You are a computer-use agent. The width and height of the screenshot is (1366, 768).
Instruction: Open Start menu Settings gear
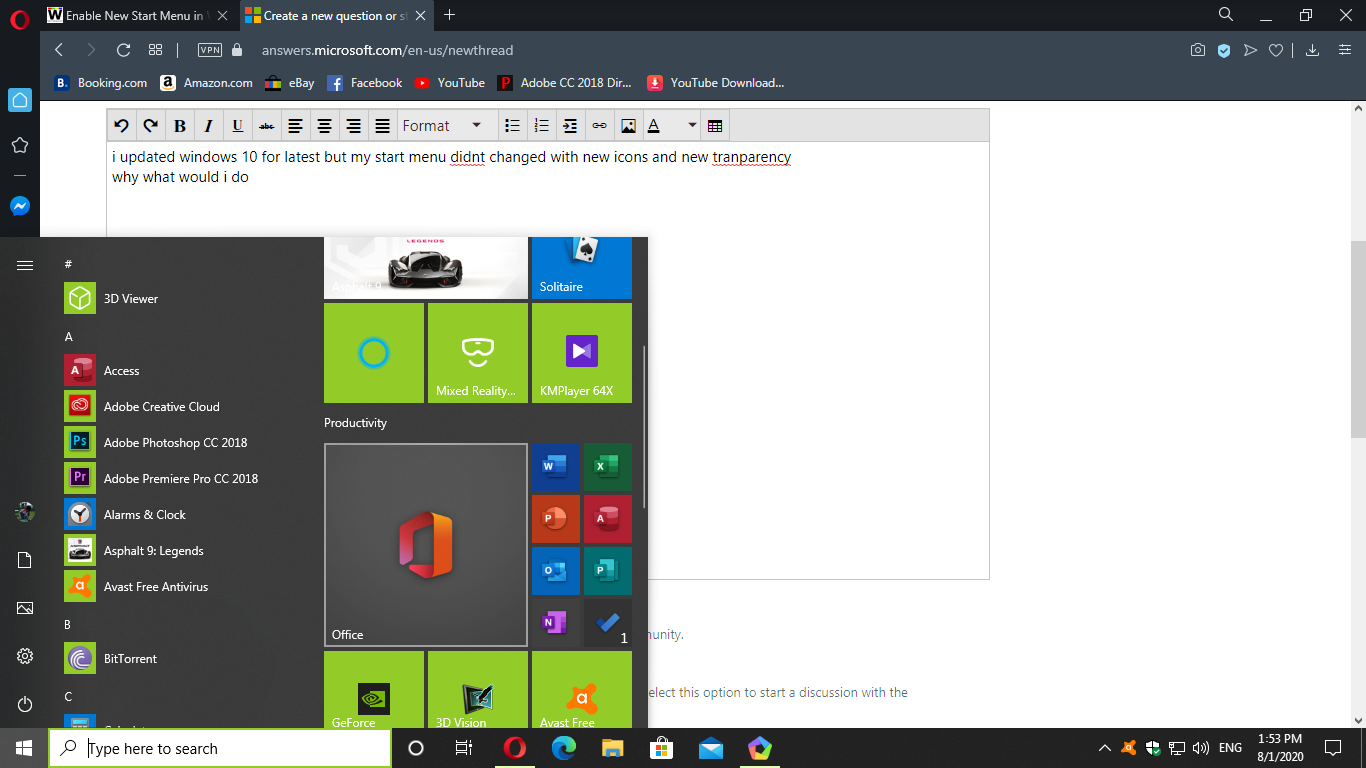pyautogui.click(x=25, y=656)
